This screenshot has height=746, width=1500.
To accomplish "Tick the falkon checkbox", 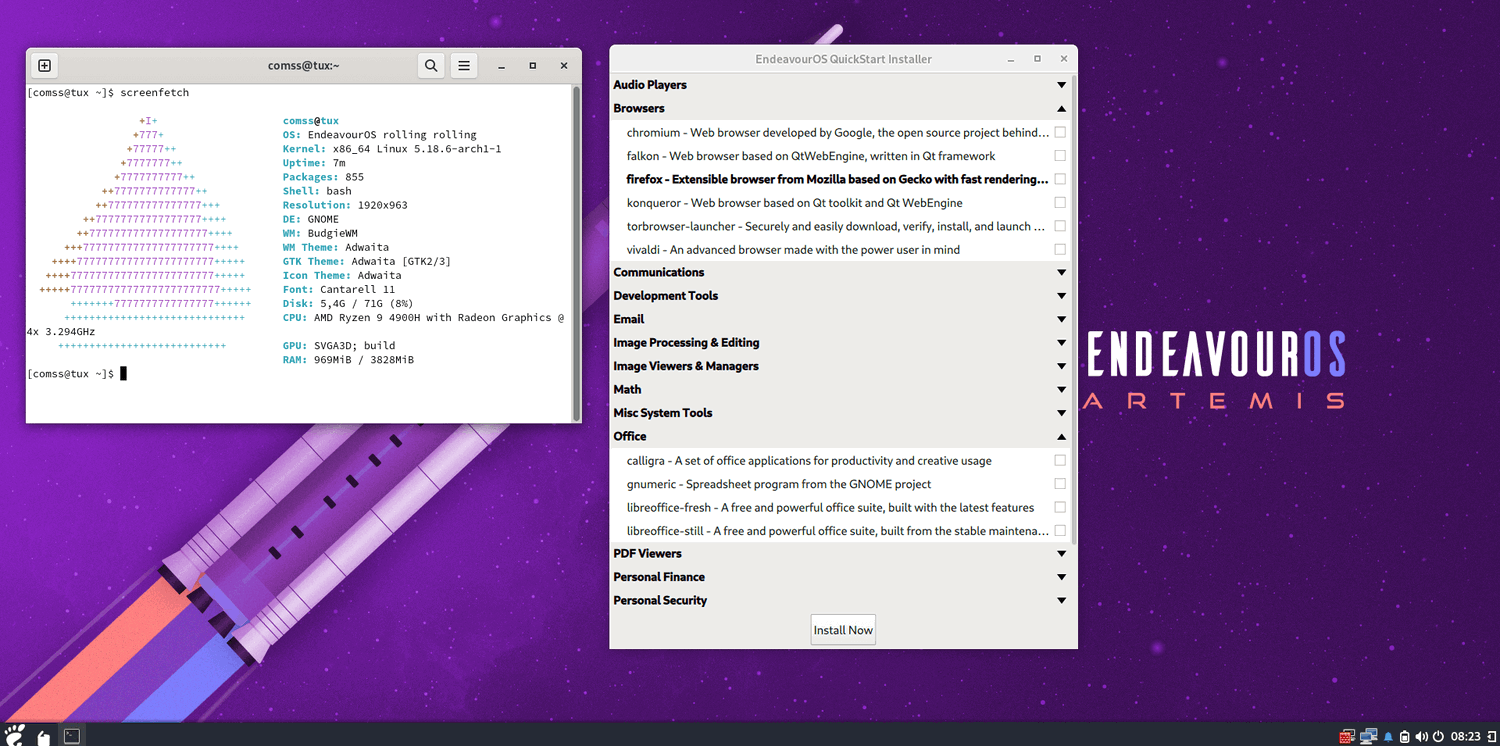I will point(1060,156).
